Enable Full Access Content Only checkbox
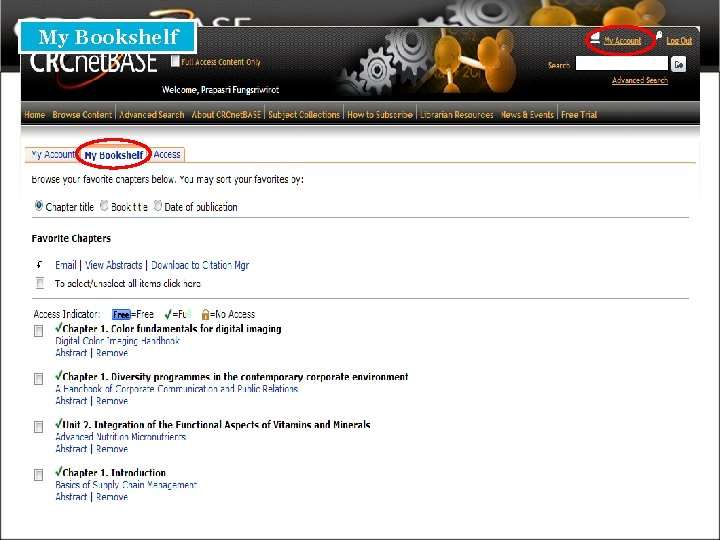 tap(175, 61)
